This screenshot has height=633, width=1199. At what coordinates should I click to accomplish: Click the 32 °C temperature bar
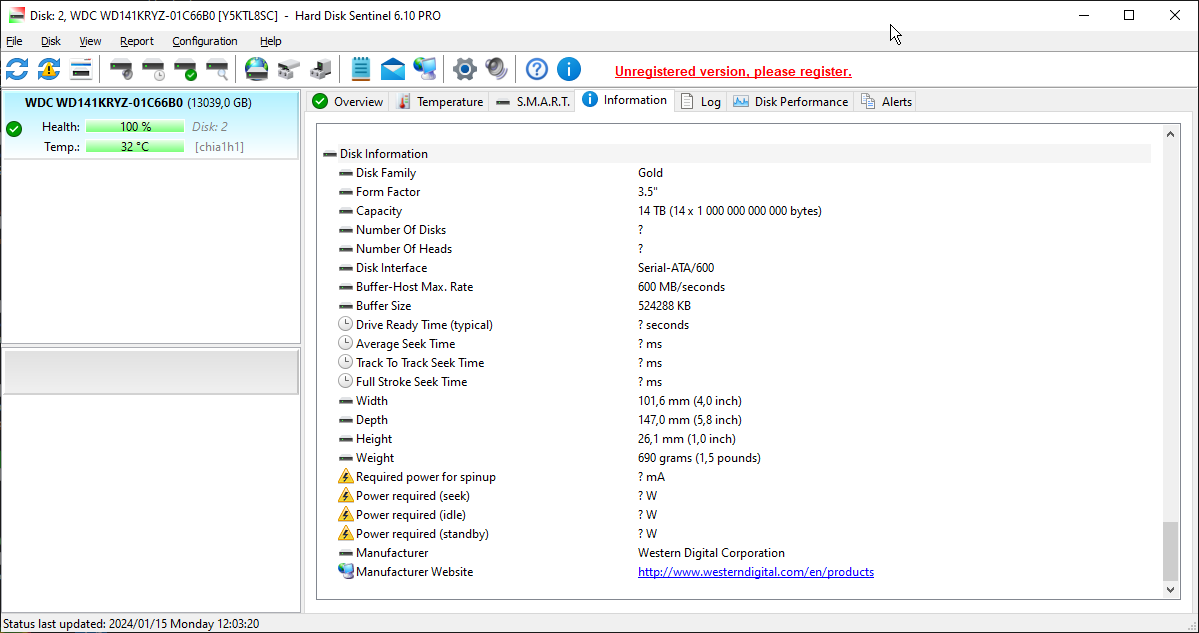coord(135,147)
